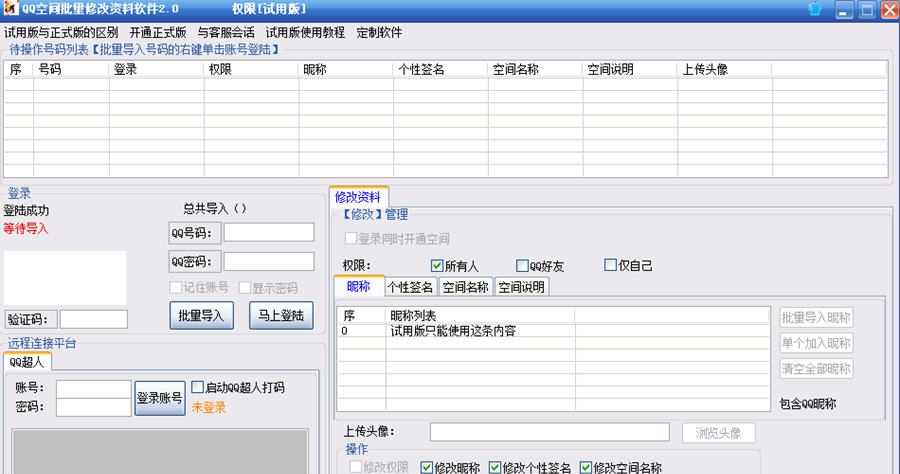Click the 登录账号 button

click(x=160, y=398)
